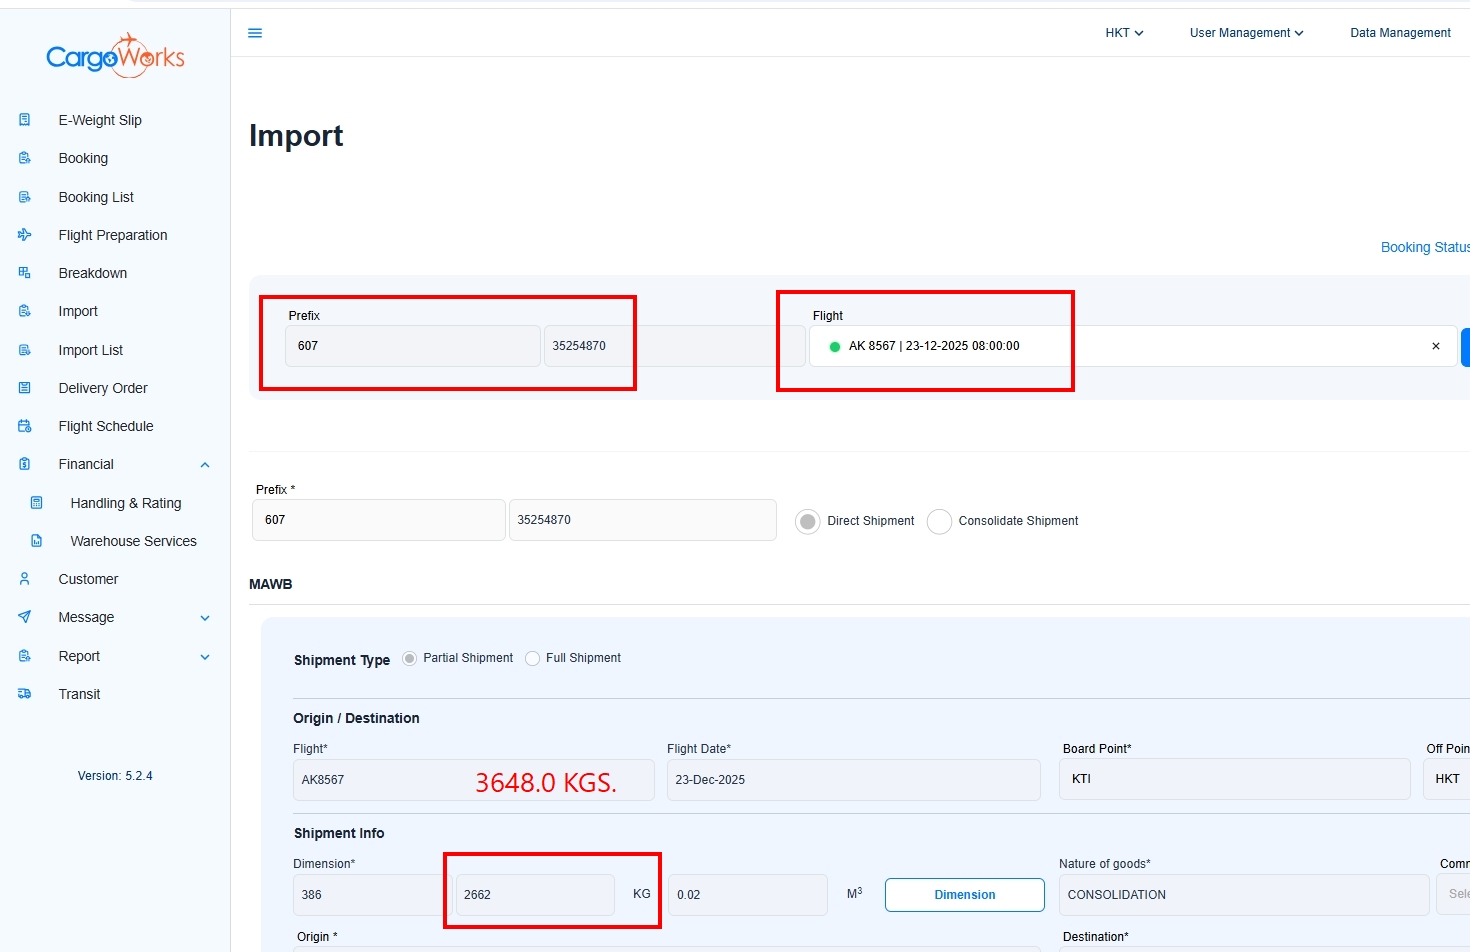Open the HKT station dropdown
The width and height of the screenshot is (1470, 952).
click(1124, 33)
